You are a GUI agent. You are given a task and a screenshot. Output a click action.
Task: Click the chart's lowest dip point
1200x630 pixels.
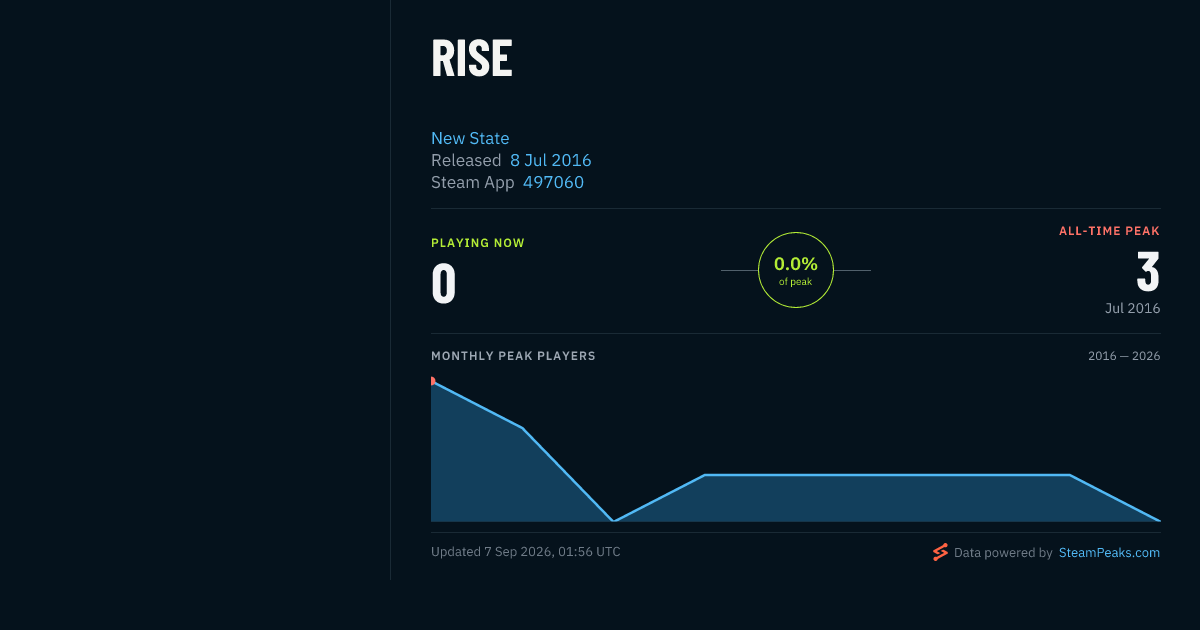coord(614,521)
